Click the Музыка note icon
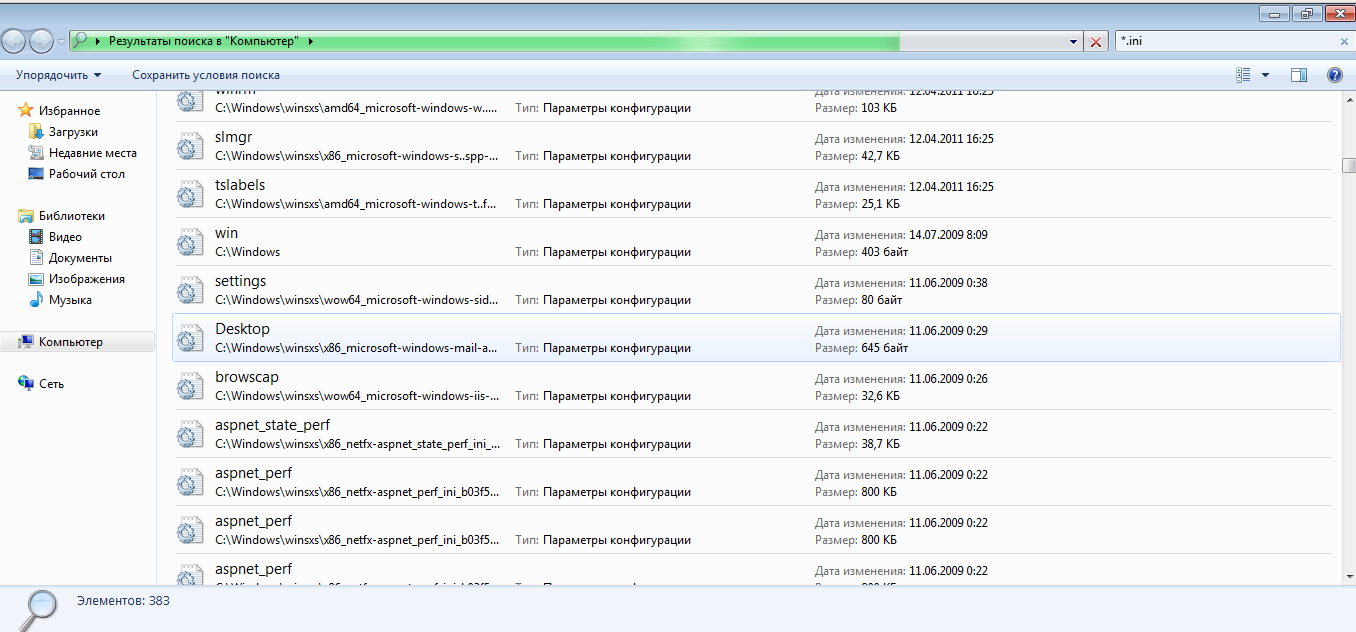This screenshot has width=1356, height=632. coord(36,299)
